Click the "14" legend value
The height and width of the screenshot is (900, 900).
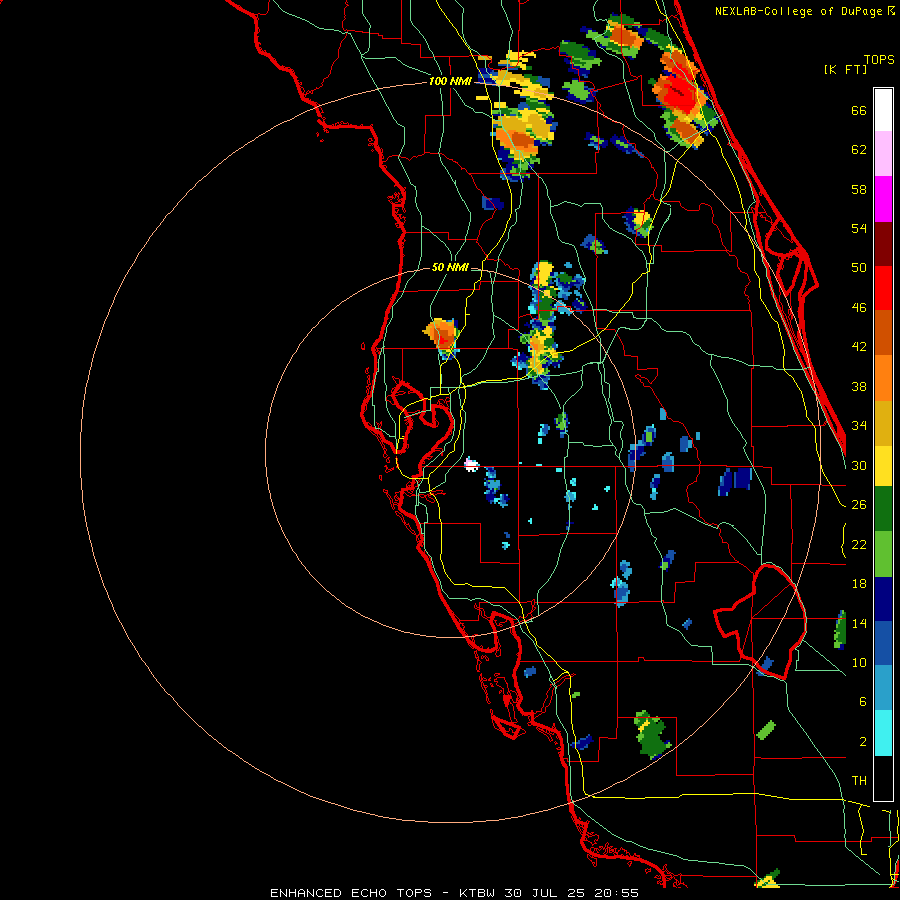[859, 623]
